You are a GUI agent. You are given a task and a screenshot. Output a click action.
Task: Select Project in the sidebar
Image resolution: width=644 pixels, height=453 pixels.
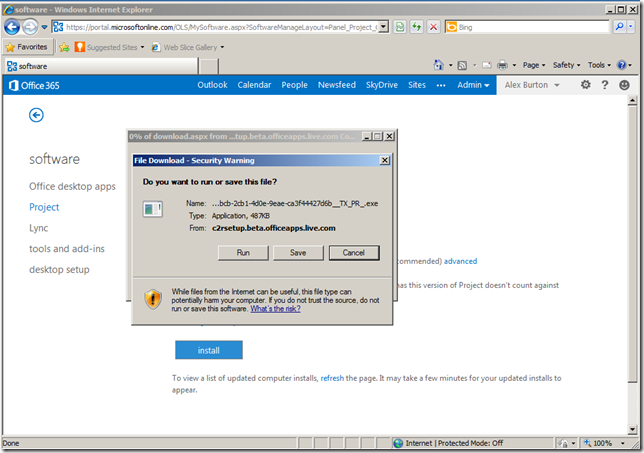(x=44, y=207)
